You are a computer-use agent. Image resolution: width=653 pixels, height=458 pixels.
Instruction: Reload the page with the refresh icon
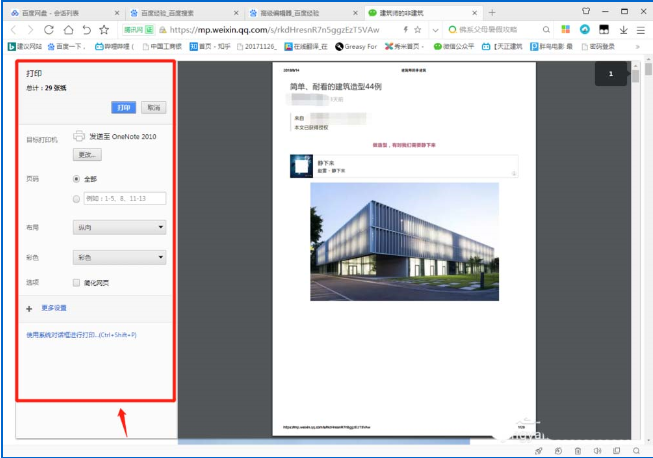tap(50, 30)
